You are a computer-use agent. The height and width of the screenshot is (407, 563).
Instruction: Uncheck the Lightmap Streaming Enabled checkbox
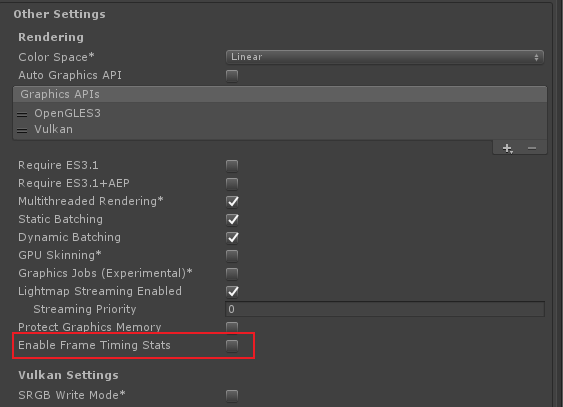tap(232, 292)
